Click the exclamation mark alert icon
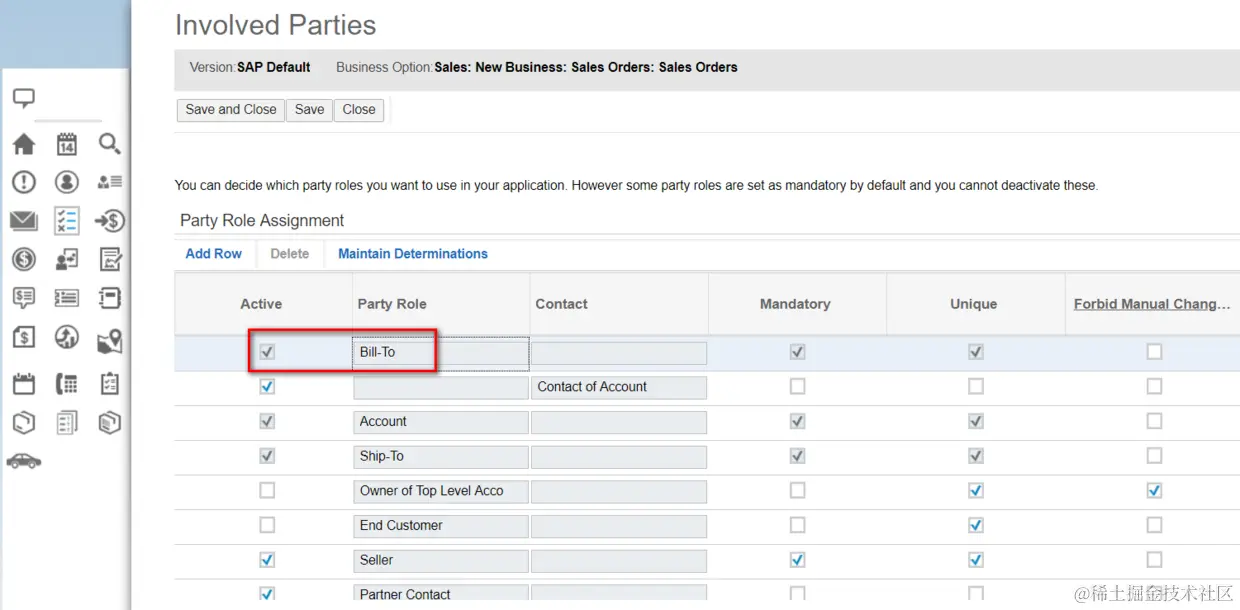 24,182
